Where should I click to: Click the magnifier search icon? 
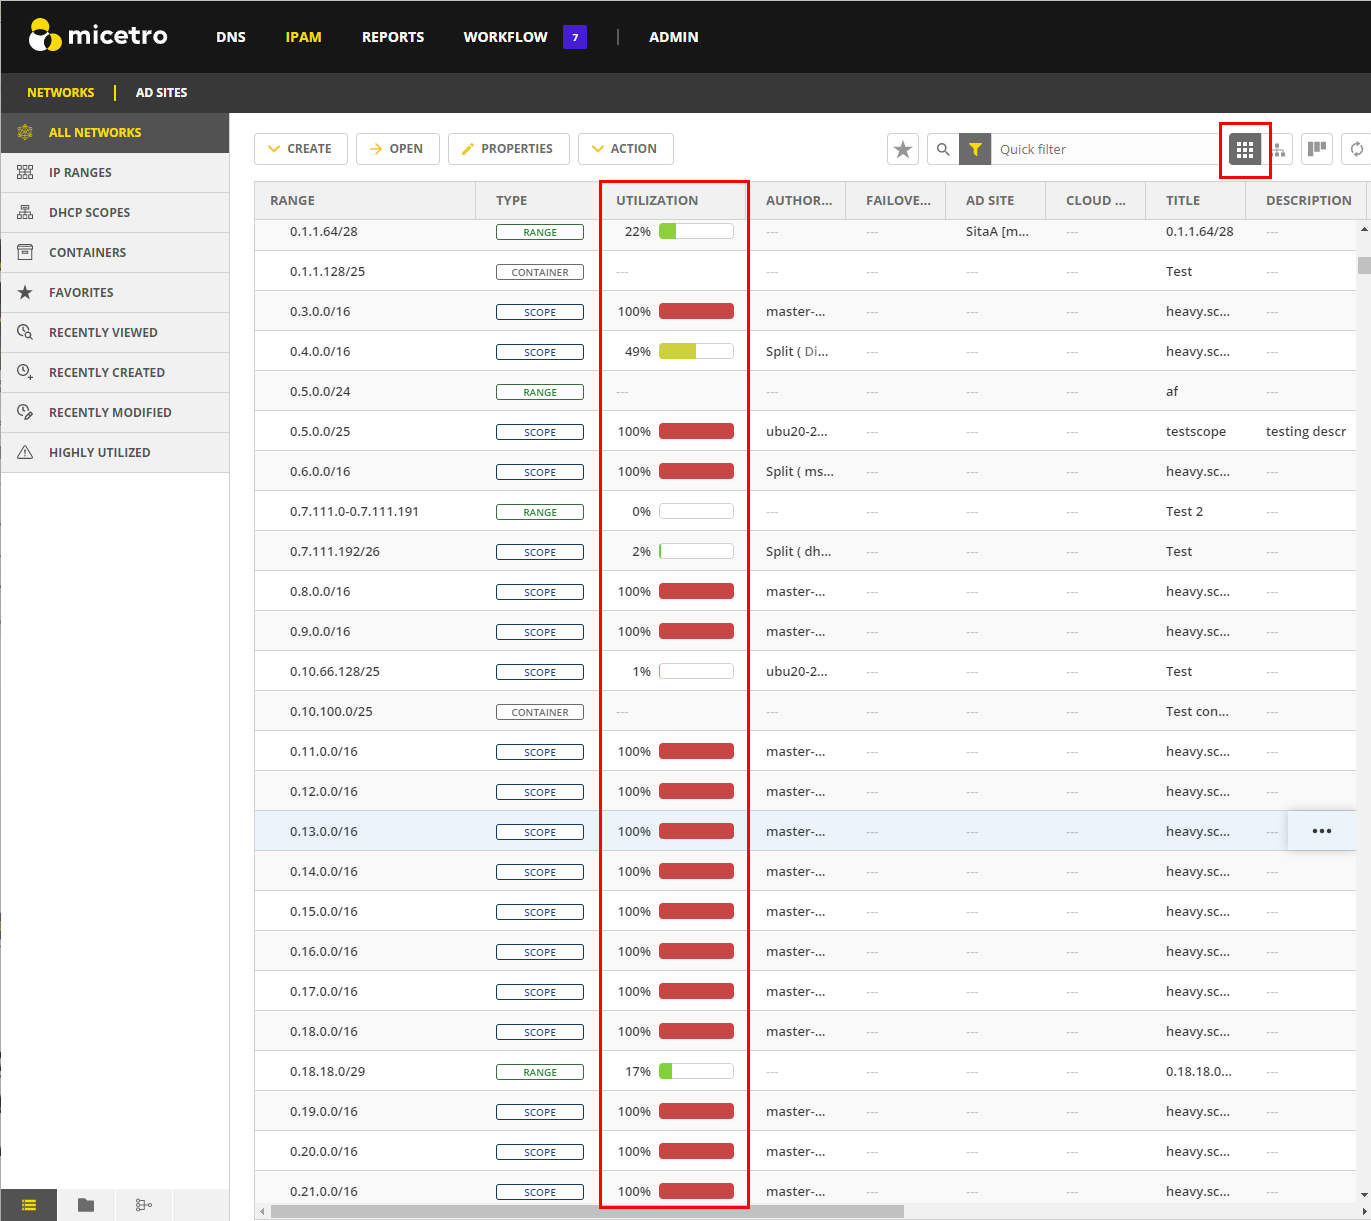point(943,150)
